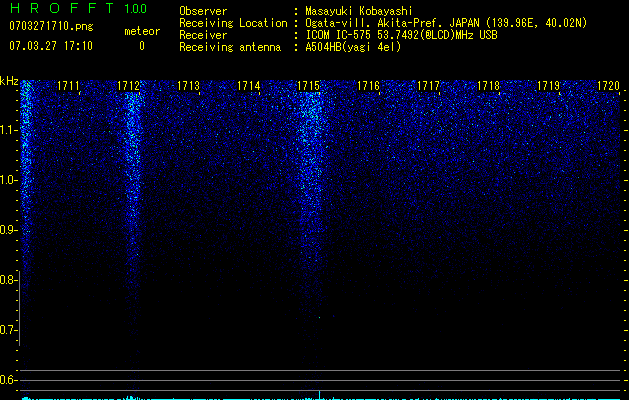Click the 1719 time marker
The height and width of the screenshot is (400, 629).
coord(548,86)
